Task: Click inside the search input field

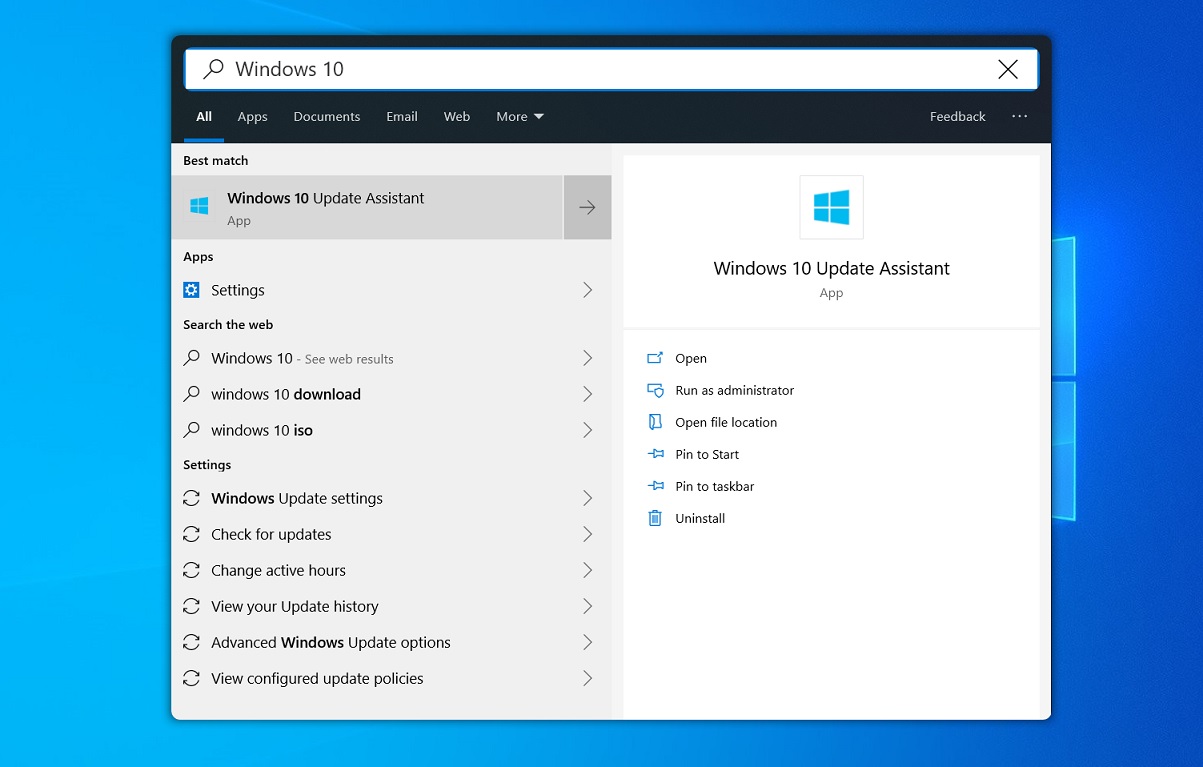Action: click(x=500, y=68)
